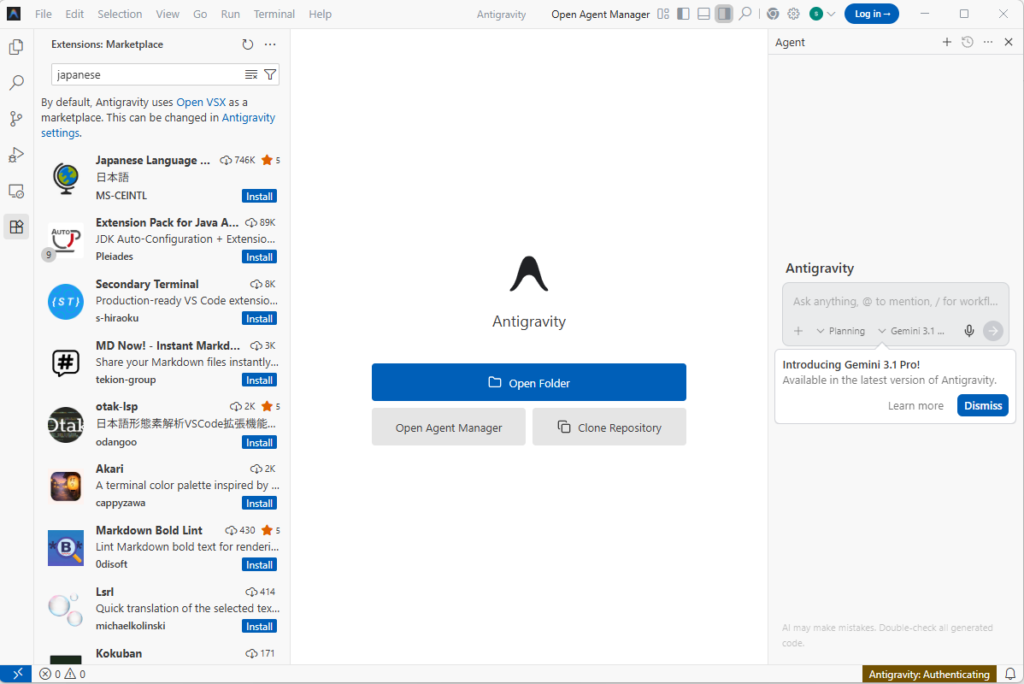Open the Explorer files view

[x=16, y=47]
